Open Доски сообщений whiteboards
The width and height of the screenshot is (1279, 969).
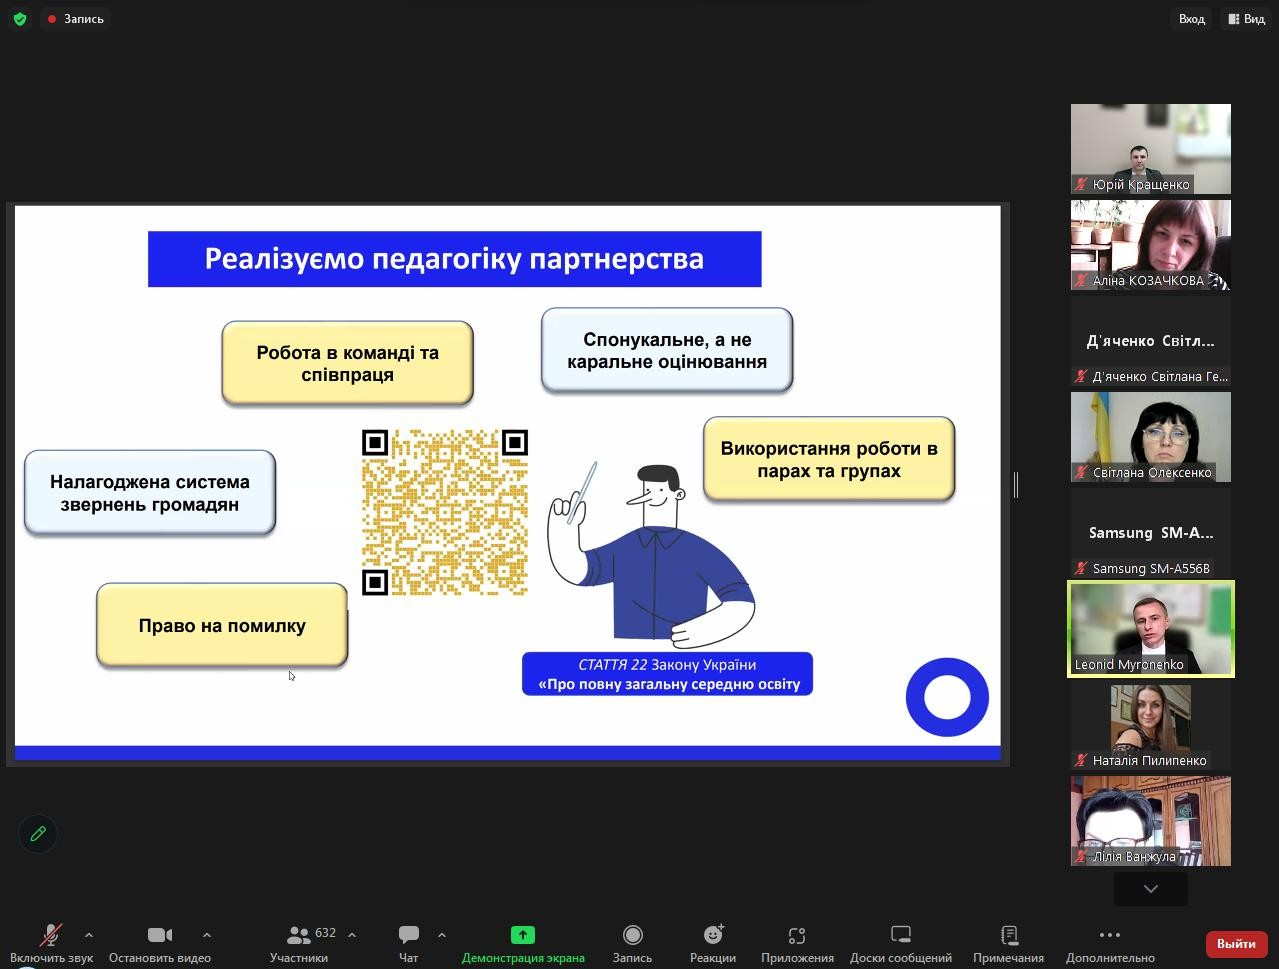[x=901, y=942]
